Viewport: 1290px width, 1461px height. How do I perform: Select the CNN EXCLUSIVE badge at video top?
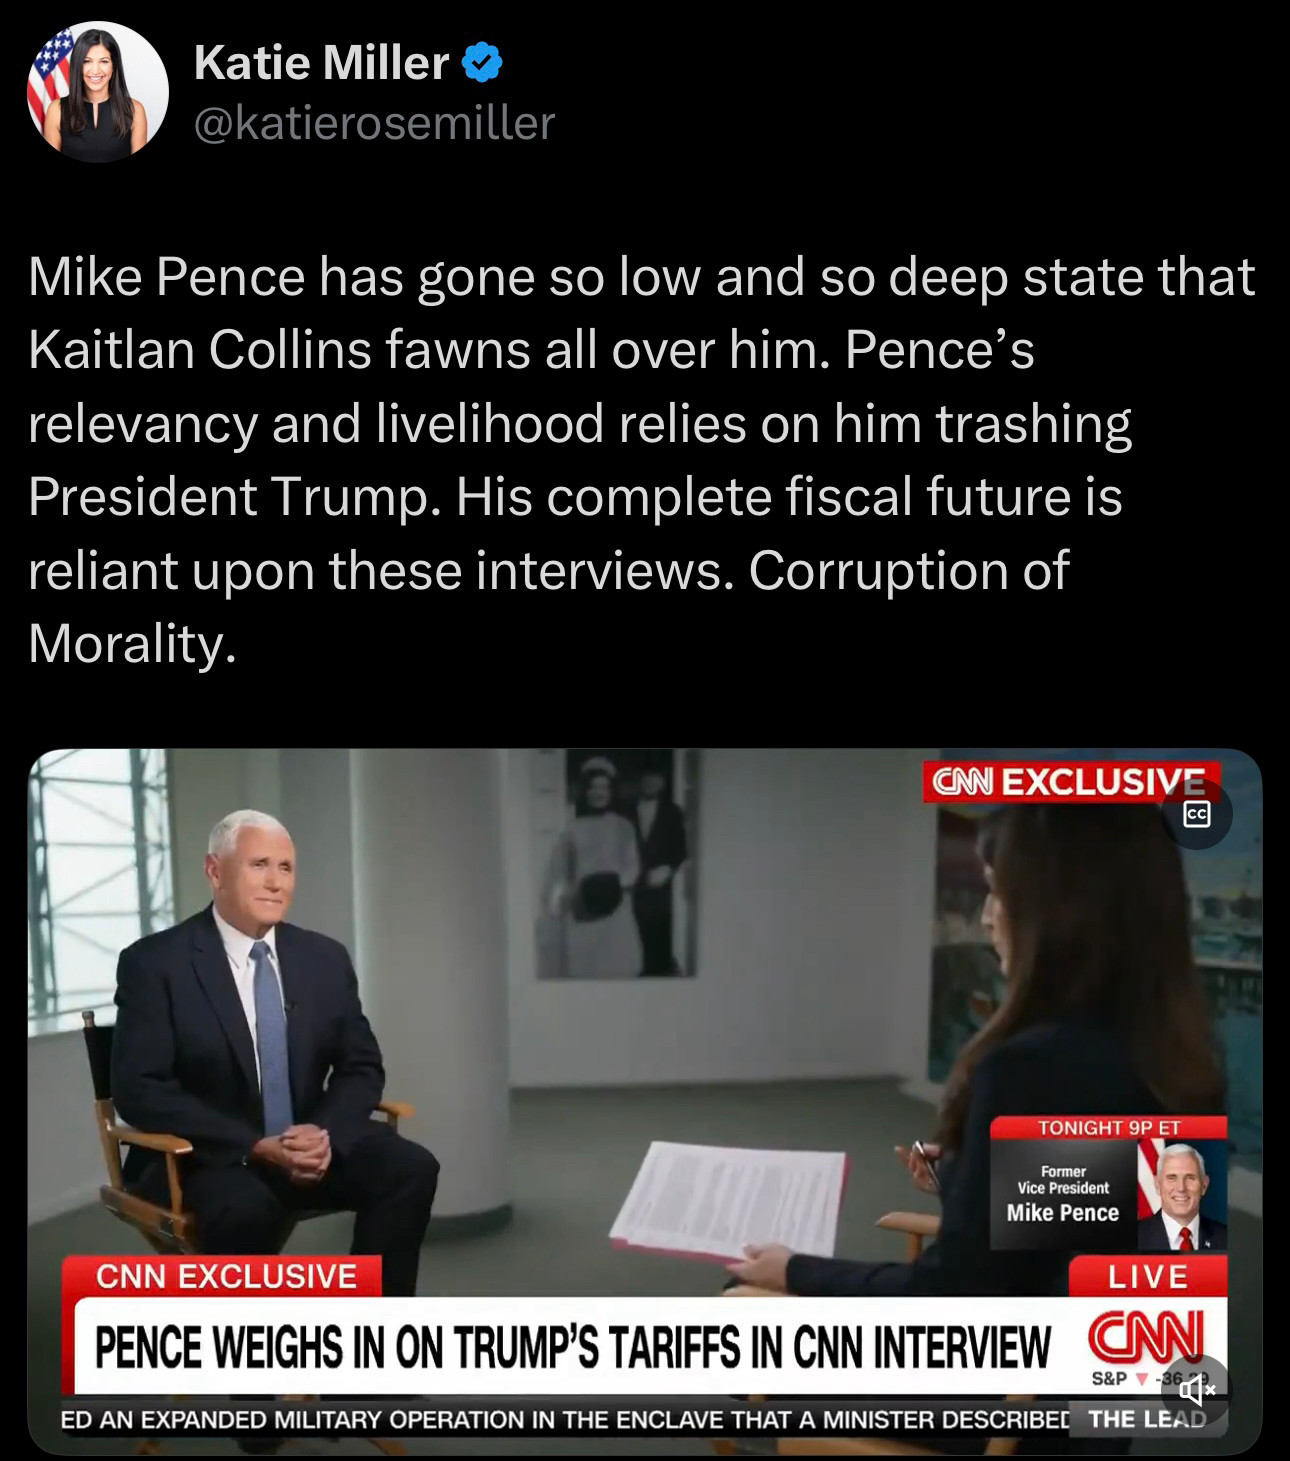tap(1071, 781)
